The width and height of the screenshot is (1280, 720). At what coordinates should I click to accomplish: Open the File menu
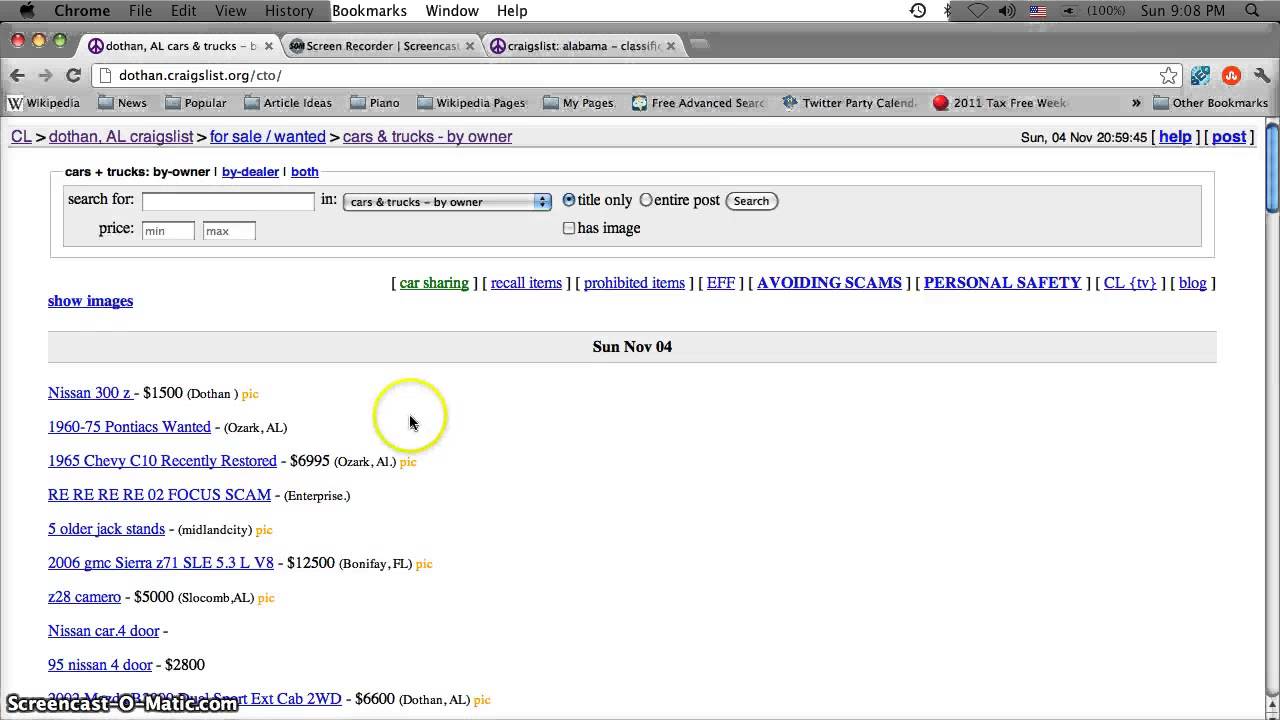[x=140, y=11]
